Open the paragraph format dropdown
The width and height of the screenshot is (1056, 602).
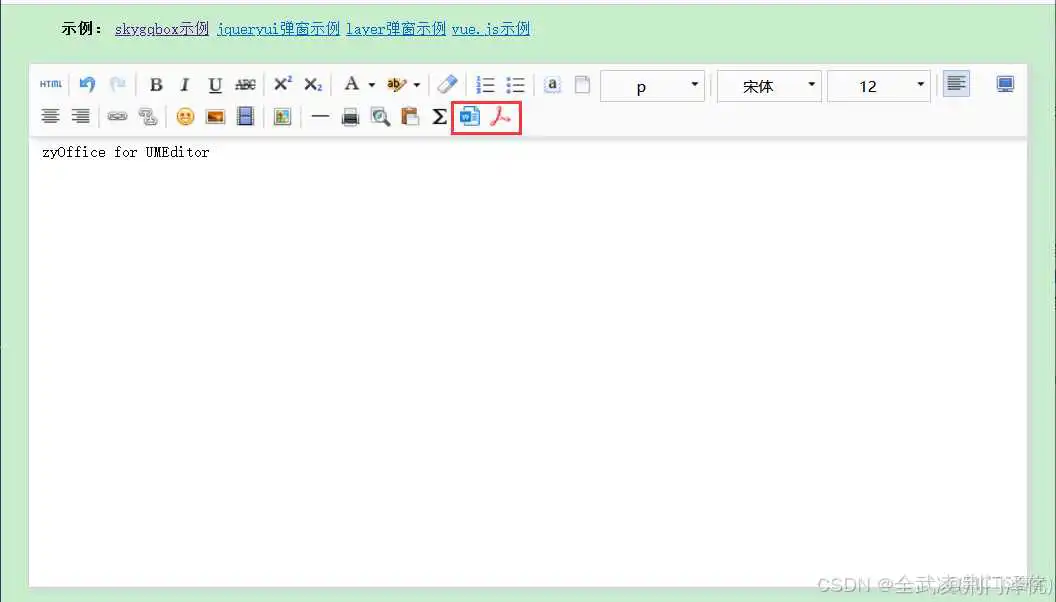point(652,86)
